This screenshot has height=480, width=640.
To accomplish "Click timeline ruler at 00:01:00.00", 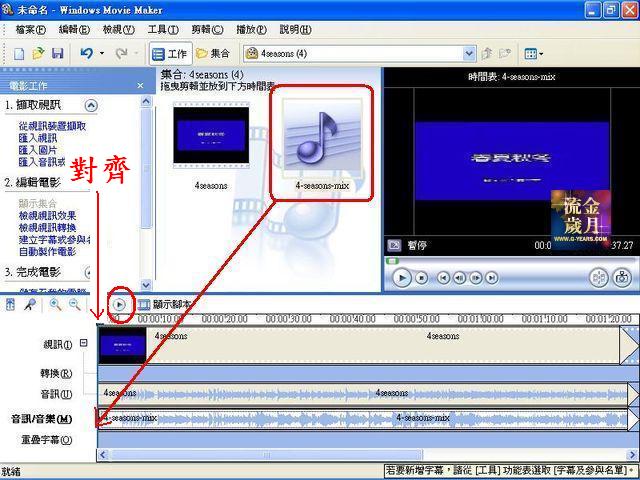I will 480,319.
